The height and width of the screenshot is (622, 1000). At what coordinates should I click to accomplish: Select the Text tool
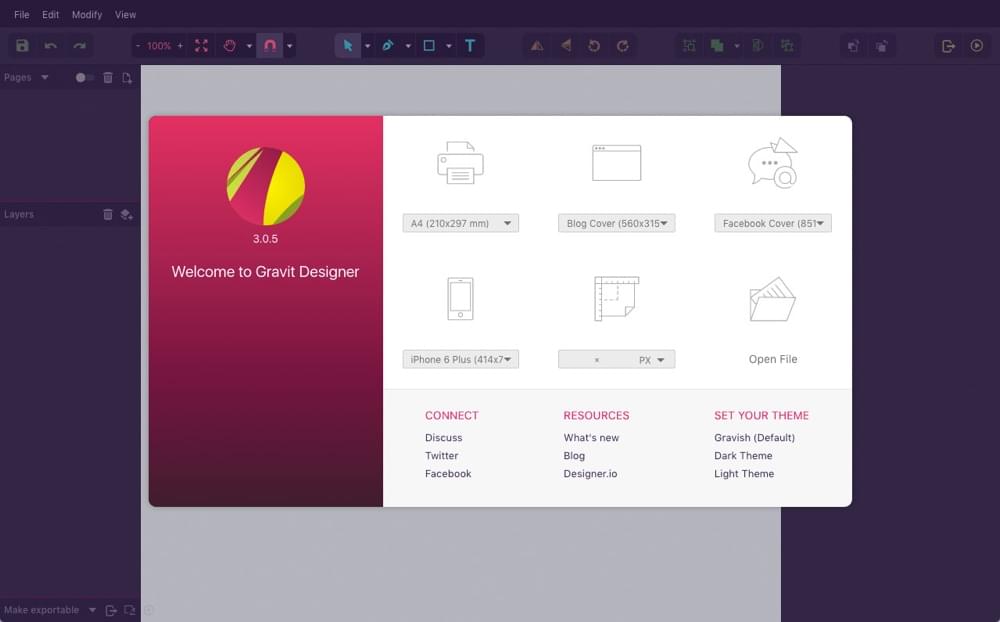click(x=470, y=45)
